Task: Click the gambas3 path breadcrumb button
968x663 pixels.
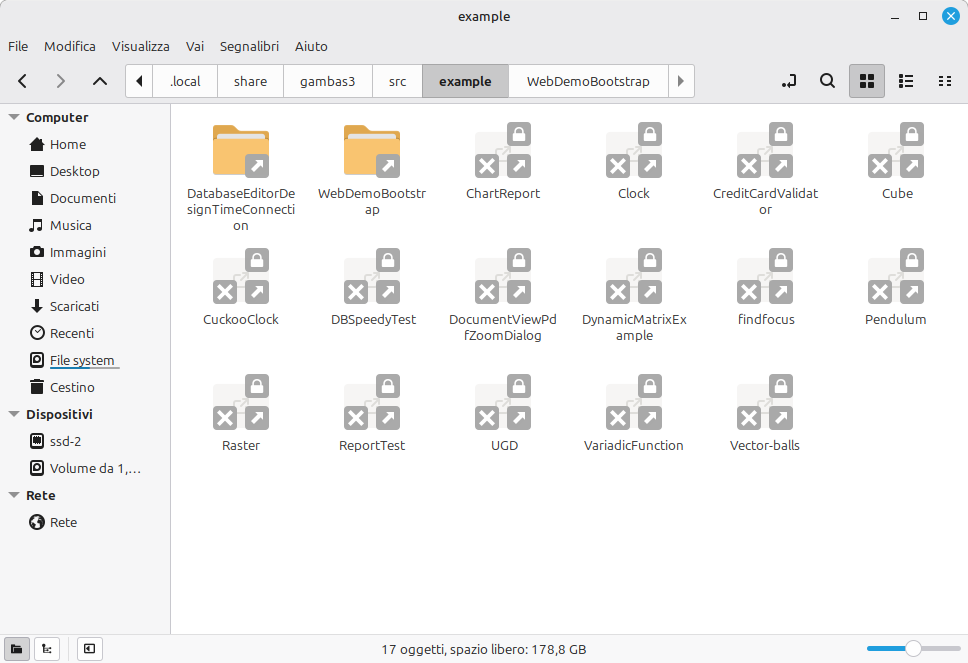Action: pyautogui.click(x=327, y=81)
